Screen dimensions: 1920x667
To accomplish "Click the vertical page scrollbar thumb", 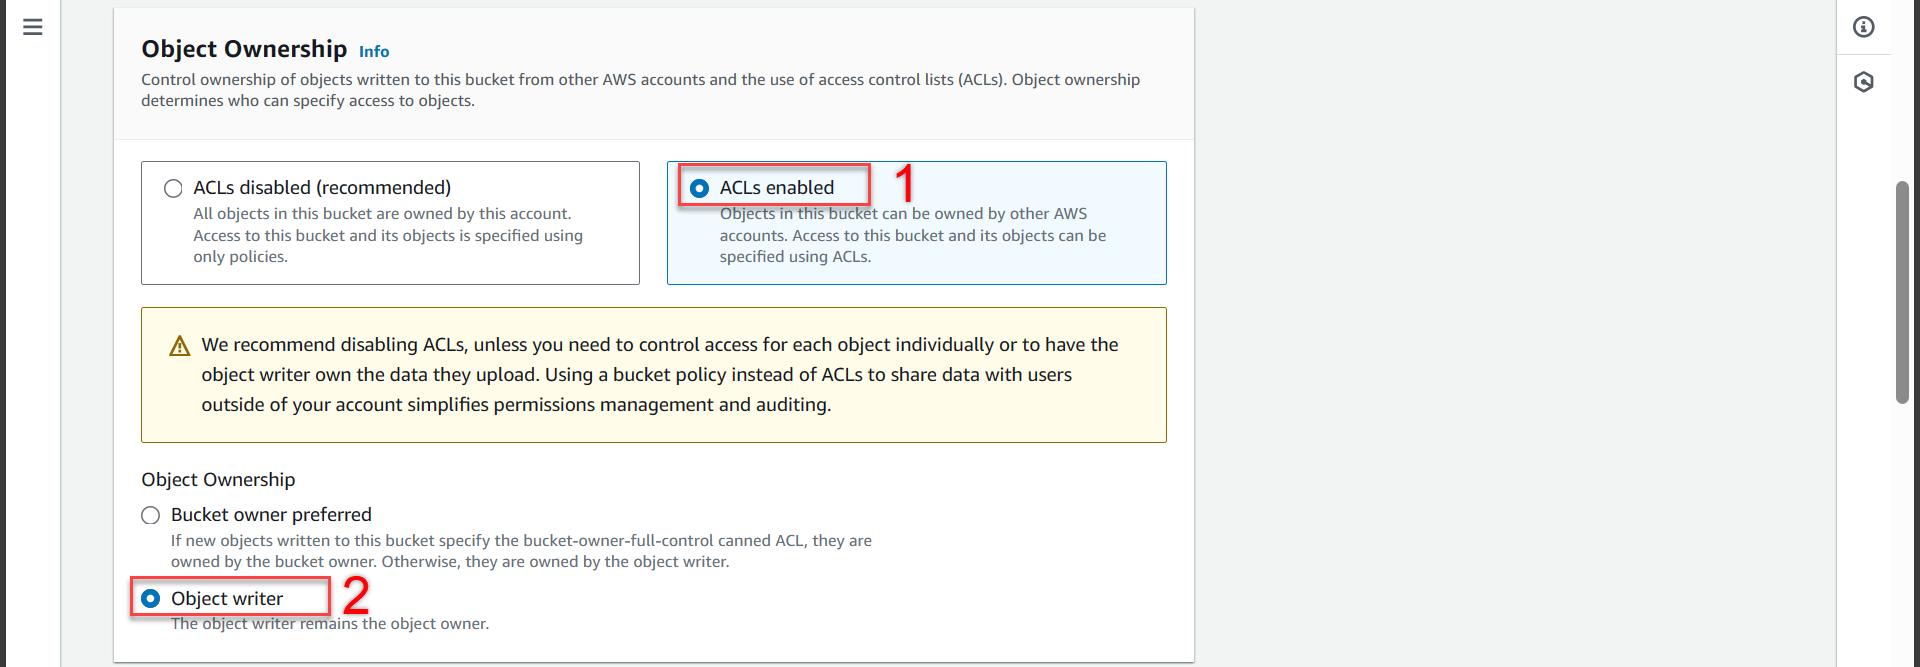I will click(x=1902, y=292).
